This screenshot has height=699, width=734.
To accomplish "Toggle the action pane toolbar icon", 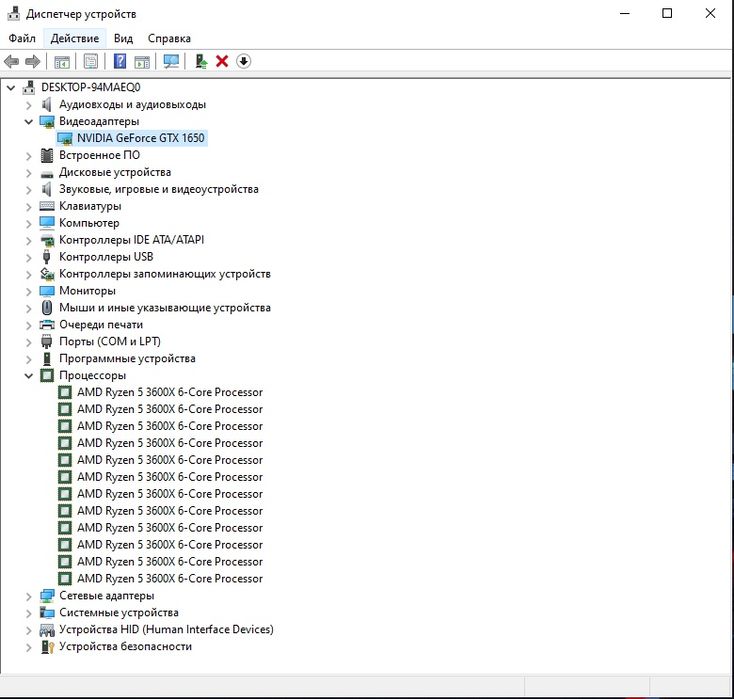I will pos(142,61).
